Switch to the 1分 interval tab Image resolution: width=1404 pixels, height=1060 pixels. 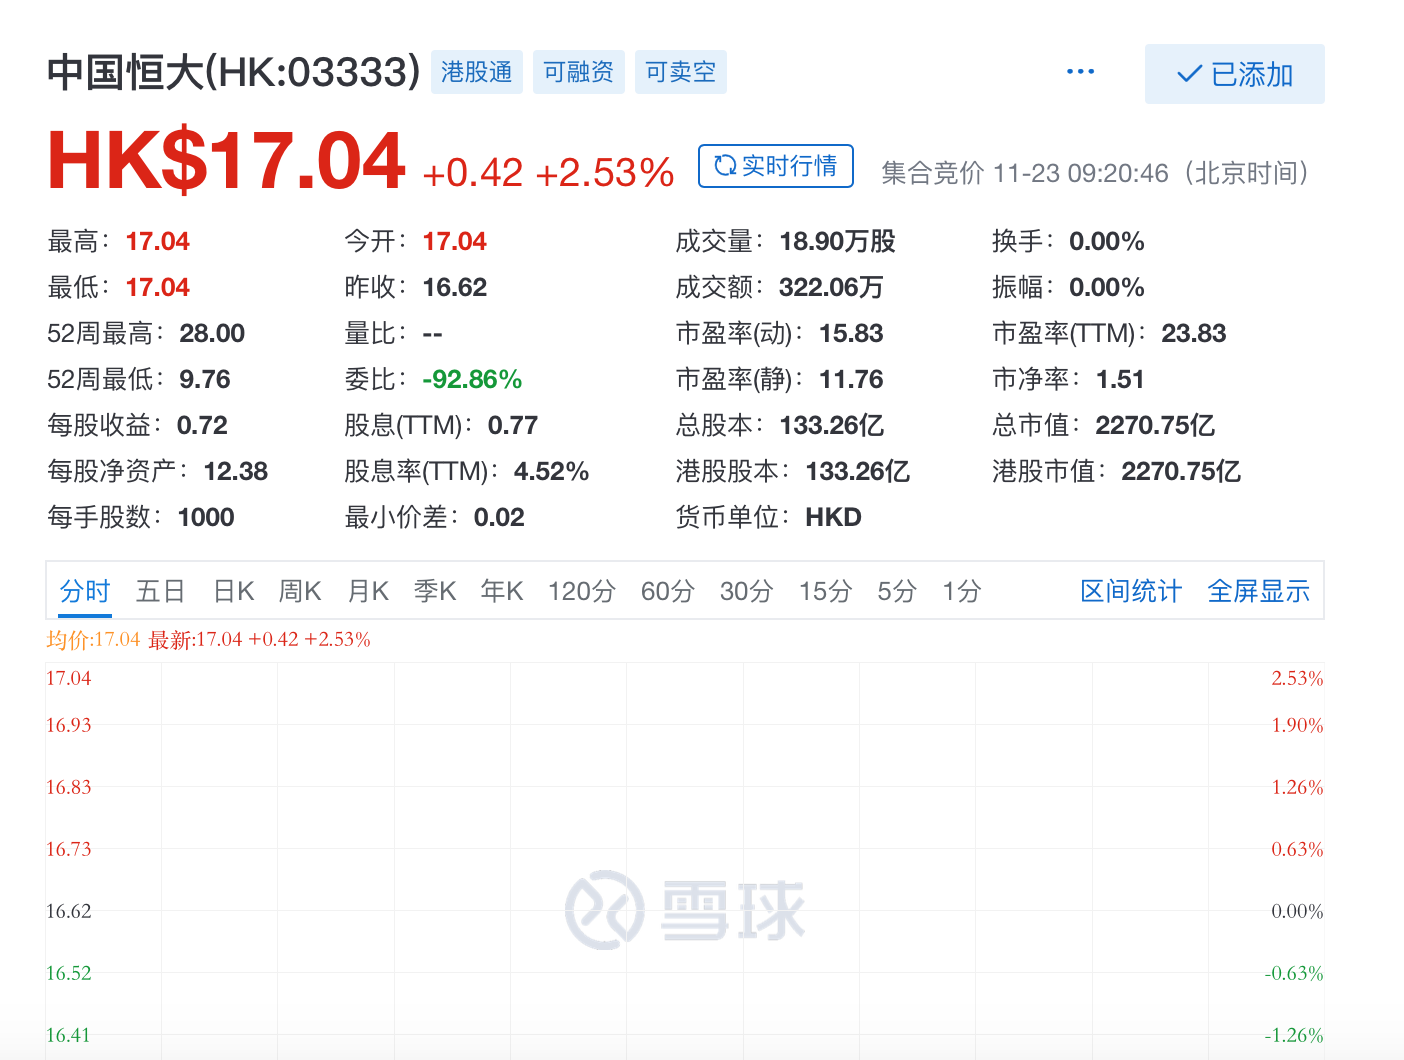[x=962, y=591]
